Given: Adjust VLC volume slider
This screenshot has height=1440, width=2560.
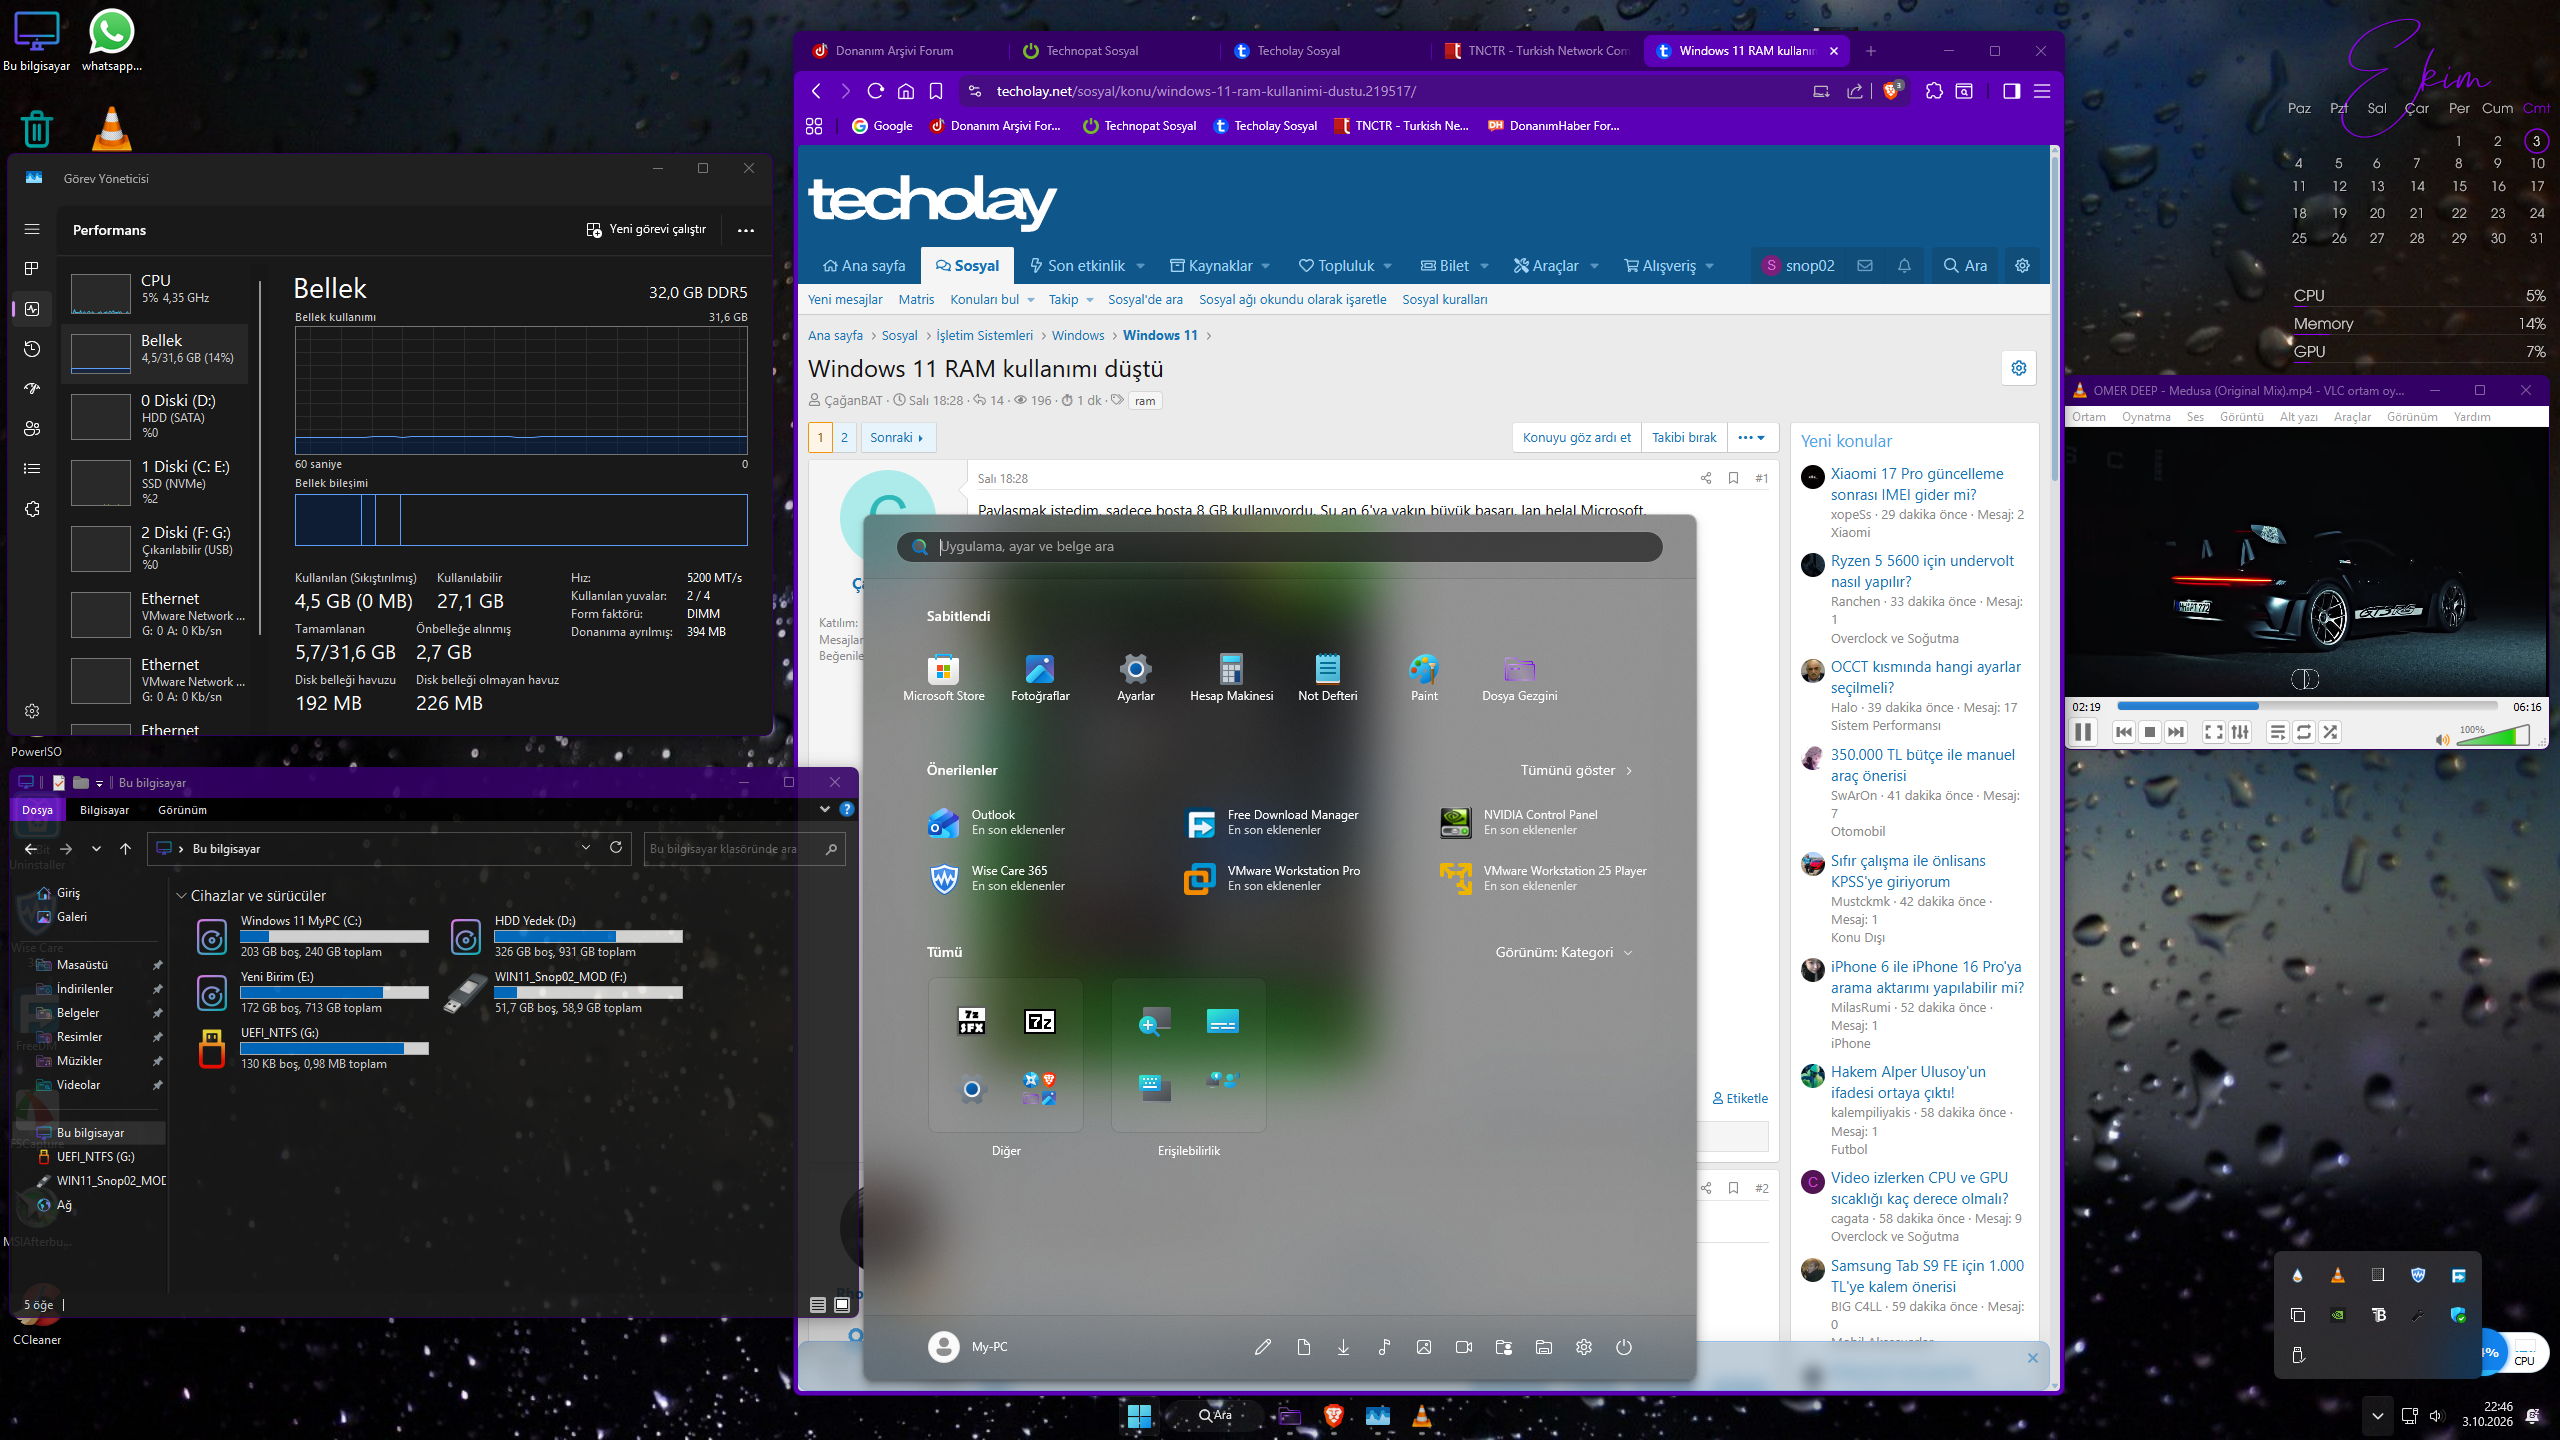Looking at the screenshot, I should tap(2492, 737).
